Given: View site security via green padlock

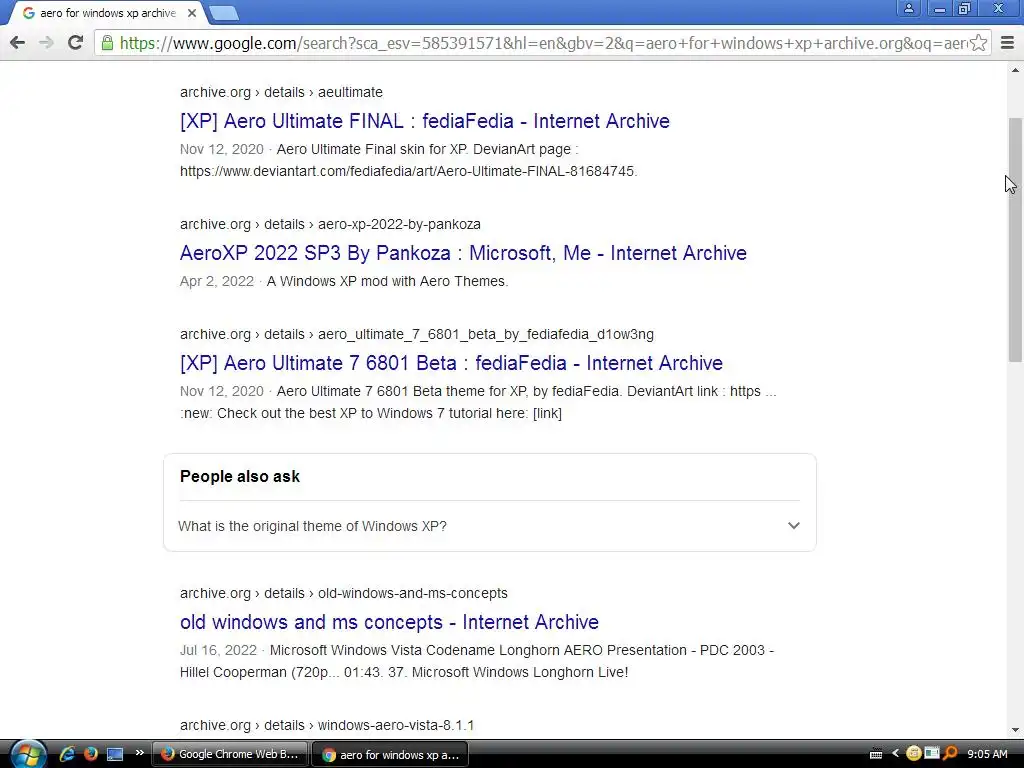Looking at the screenshot, I should click(107, 43).
